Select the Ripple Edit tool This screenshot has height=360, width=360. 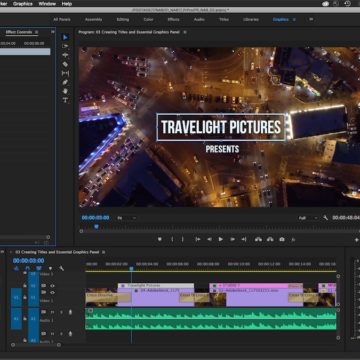[x=65, y=55]
